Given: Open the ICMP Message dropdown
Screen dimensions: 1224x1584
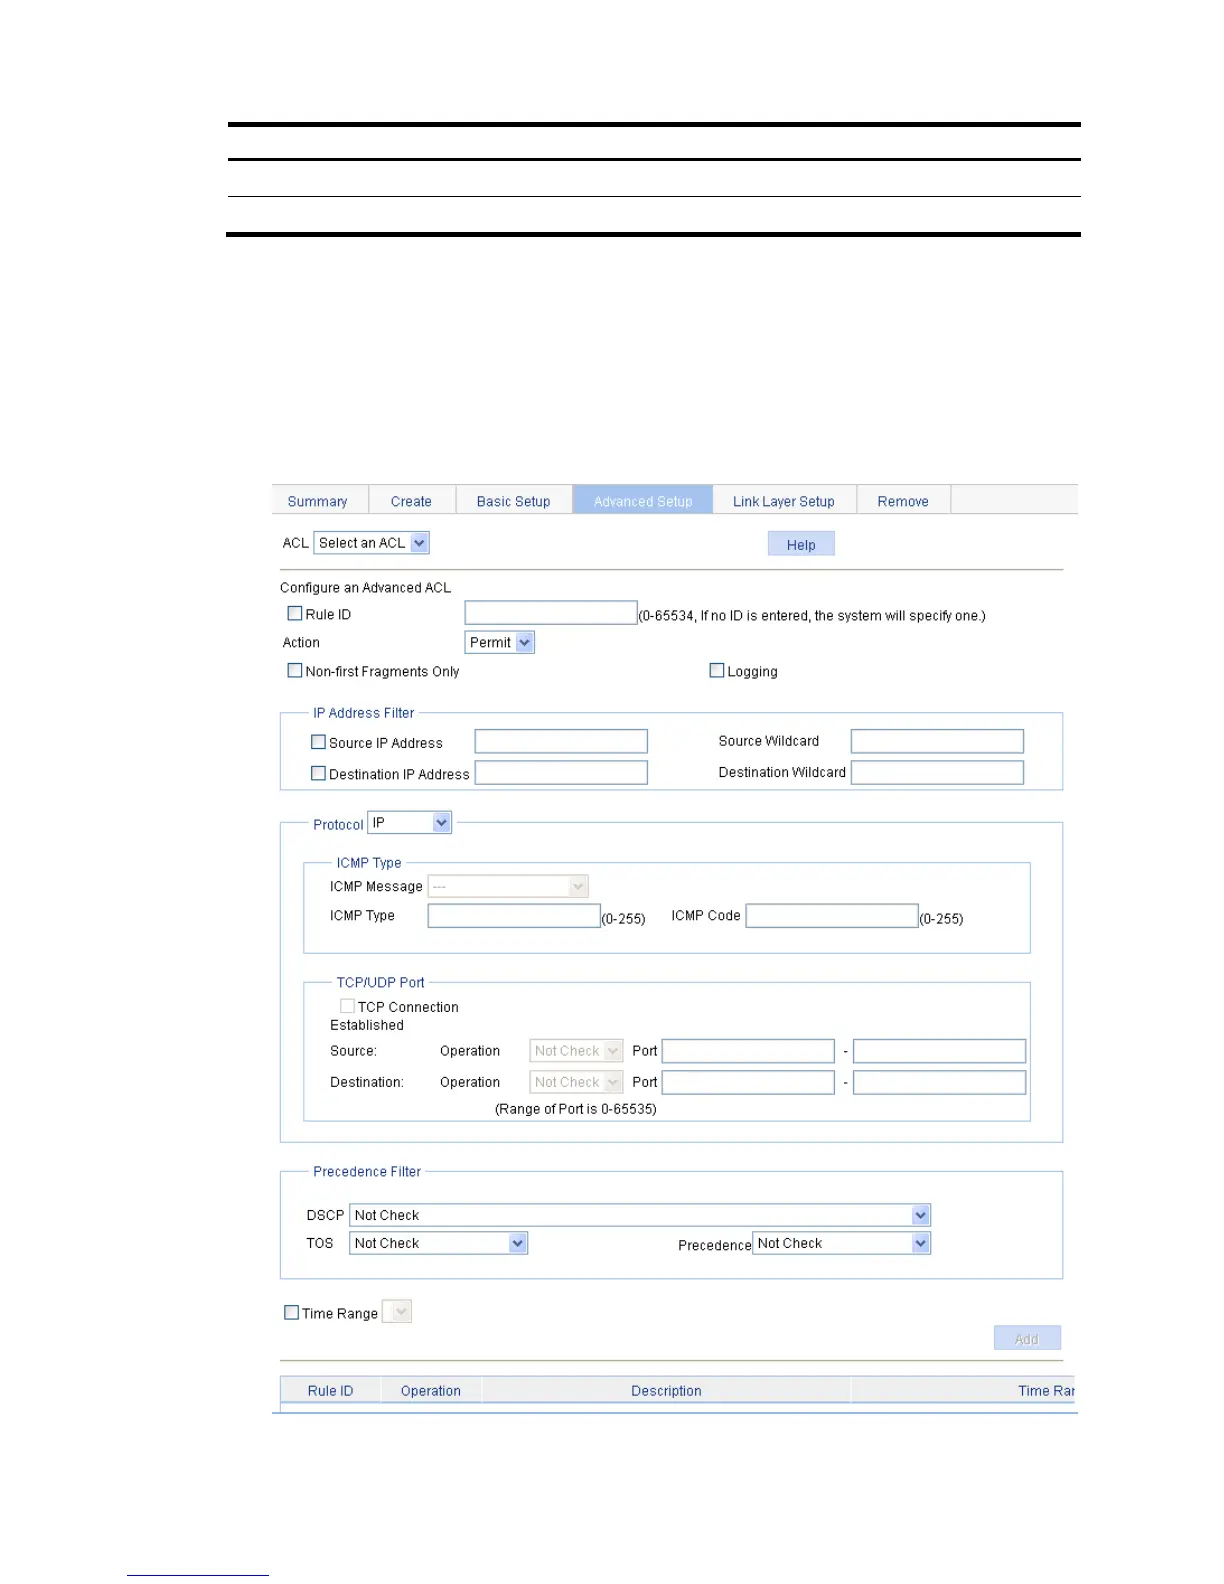Looking at the screenshot, I should (x=508, y=886).
